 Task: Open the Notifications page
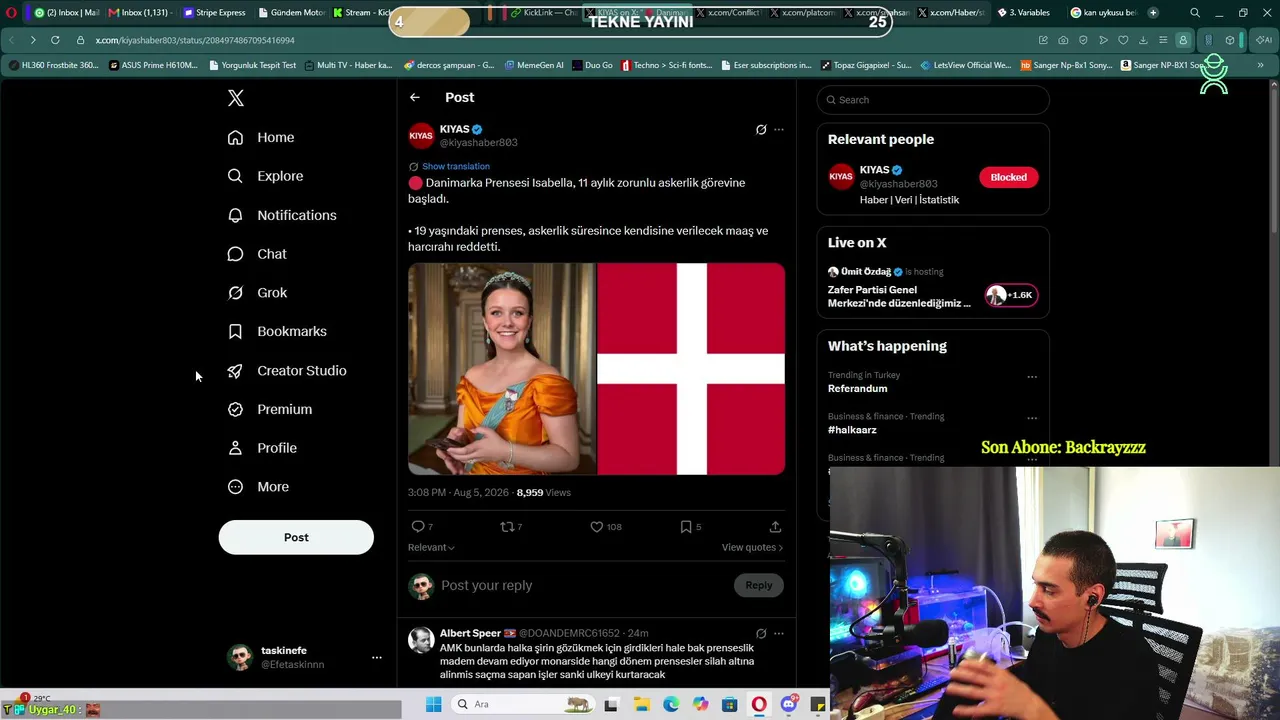coord(282,215)
